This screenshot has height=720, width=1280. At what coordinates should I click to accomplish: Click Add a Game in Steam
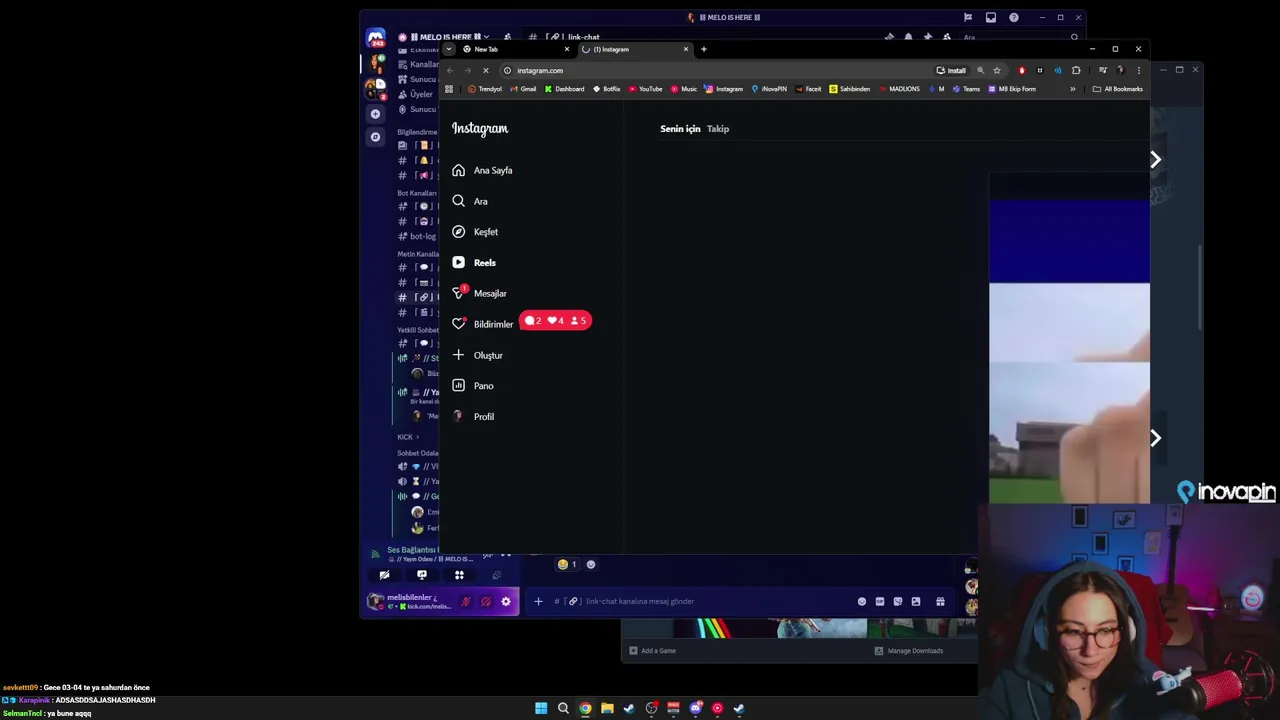pyautogui.click(x=652, y=651)
